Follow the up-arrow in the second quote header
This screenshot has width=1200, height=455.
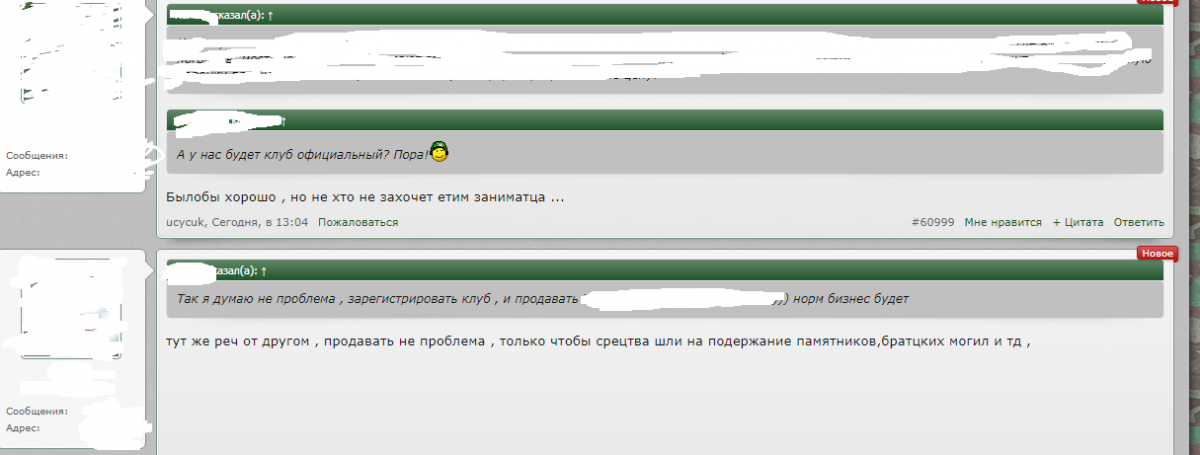[x=285, y=121]
